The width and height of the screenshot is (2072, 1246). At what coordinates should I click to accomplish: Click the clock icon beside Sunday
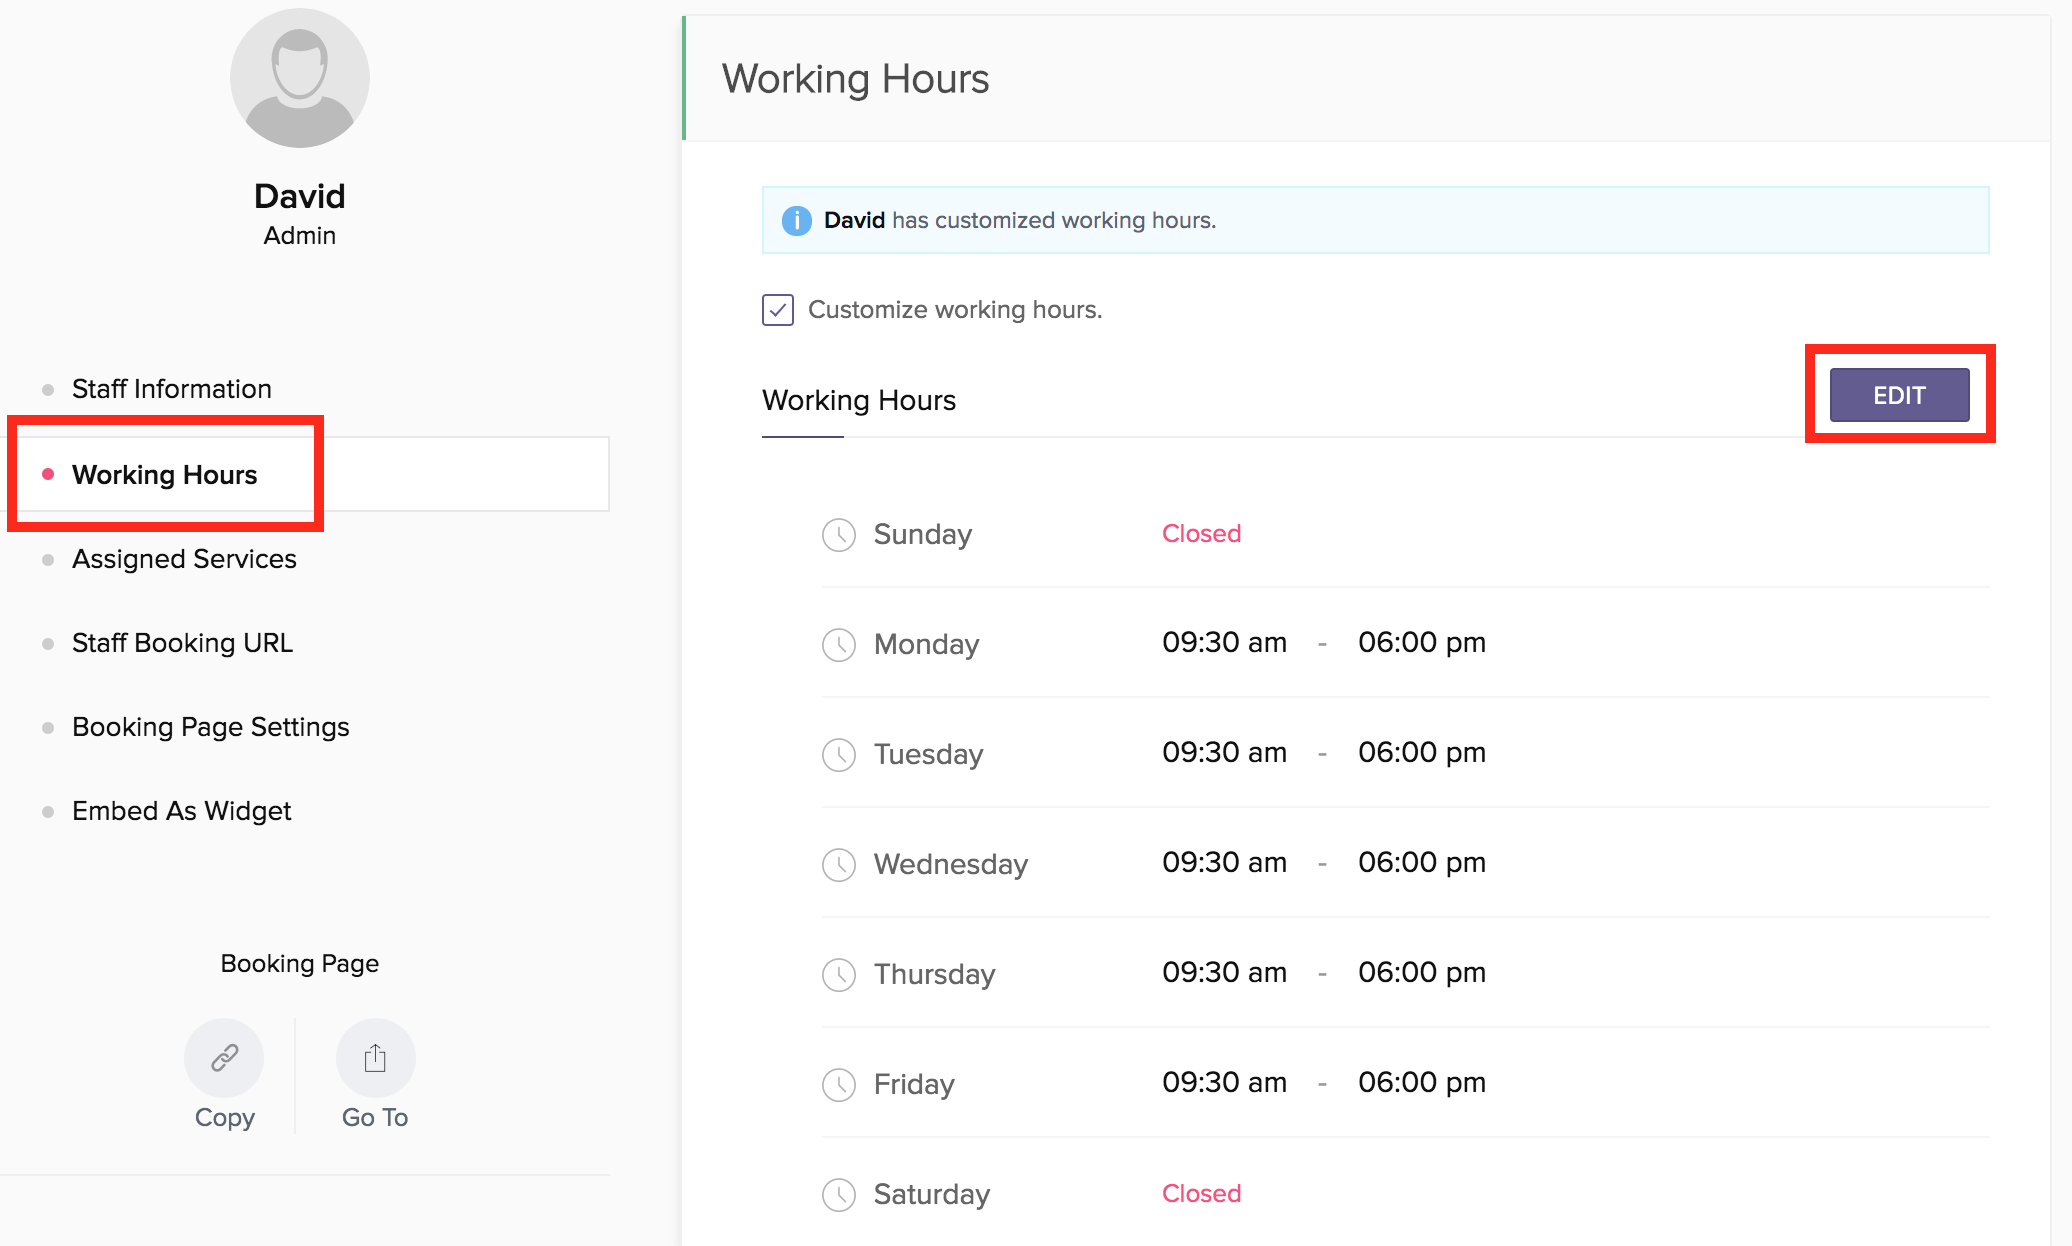tap(838, 535)
